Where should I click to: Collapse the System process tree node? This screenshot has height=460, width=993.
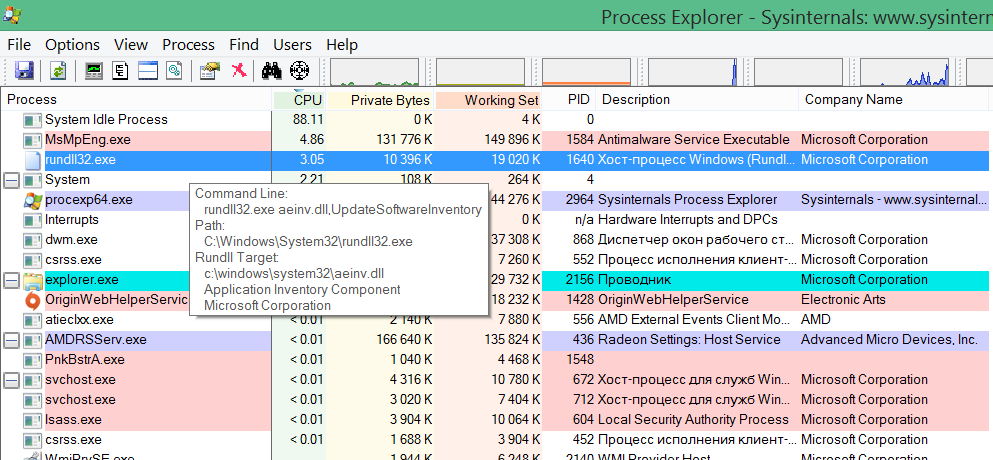click(x=12, y=180)
